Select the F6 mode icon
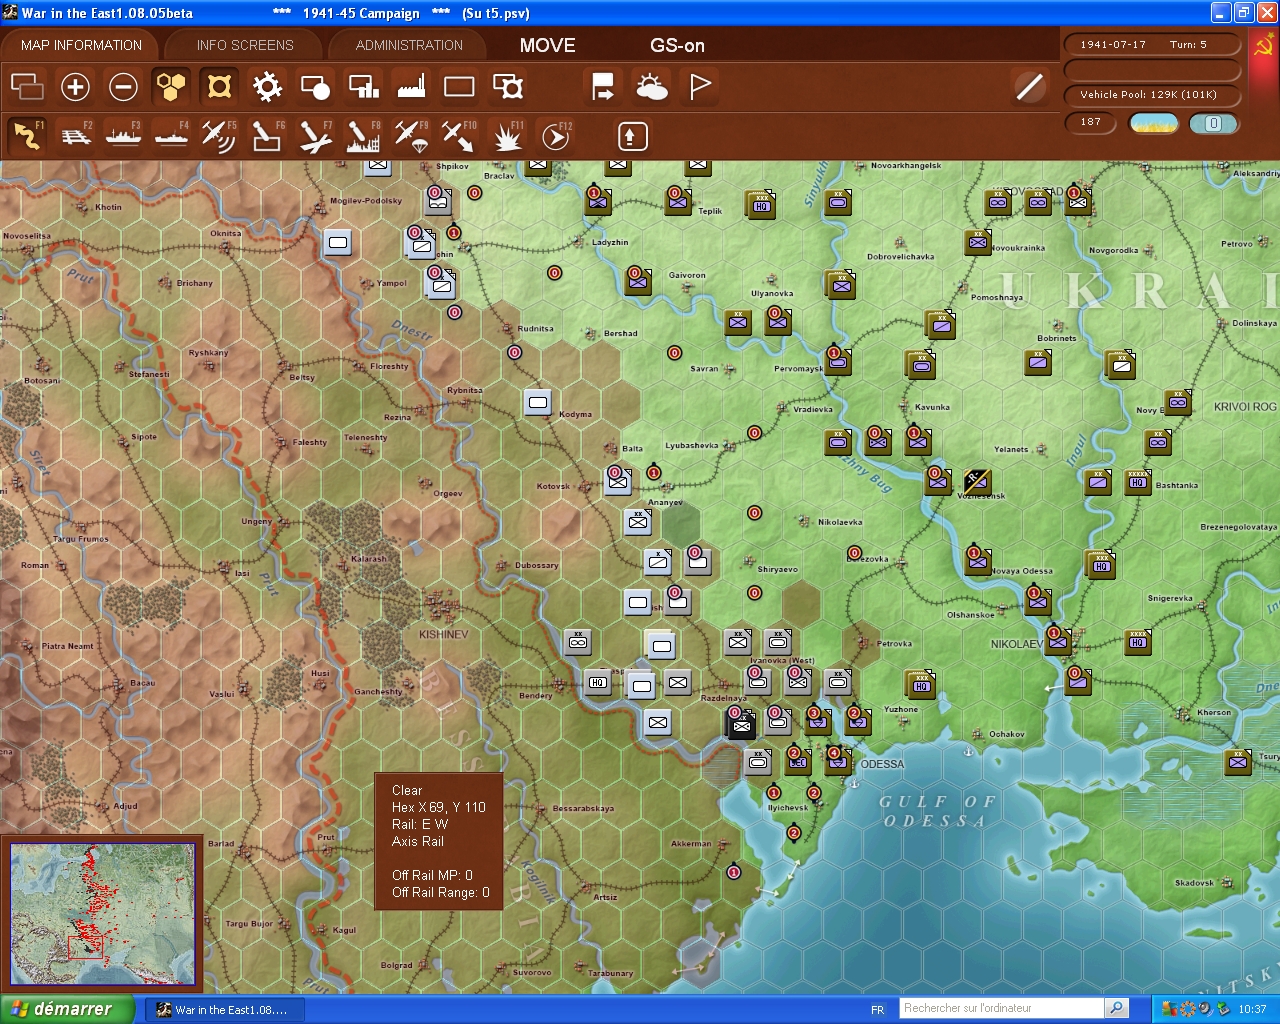The image size is (1280, 1024). [x=267, y=136]
